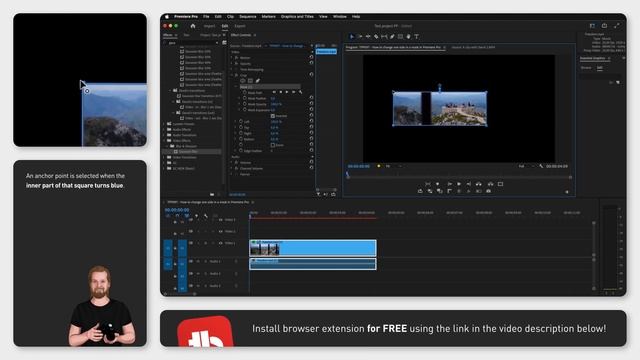Step forward one frame in Program Monitor
This screenshot has width=640, height=360.
click(x=469, y=184)
